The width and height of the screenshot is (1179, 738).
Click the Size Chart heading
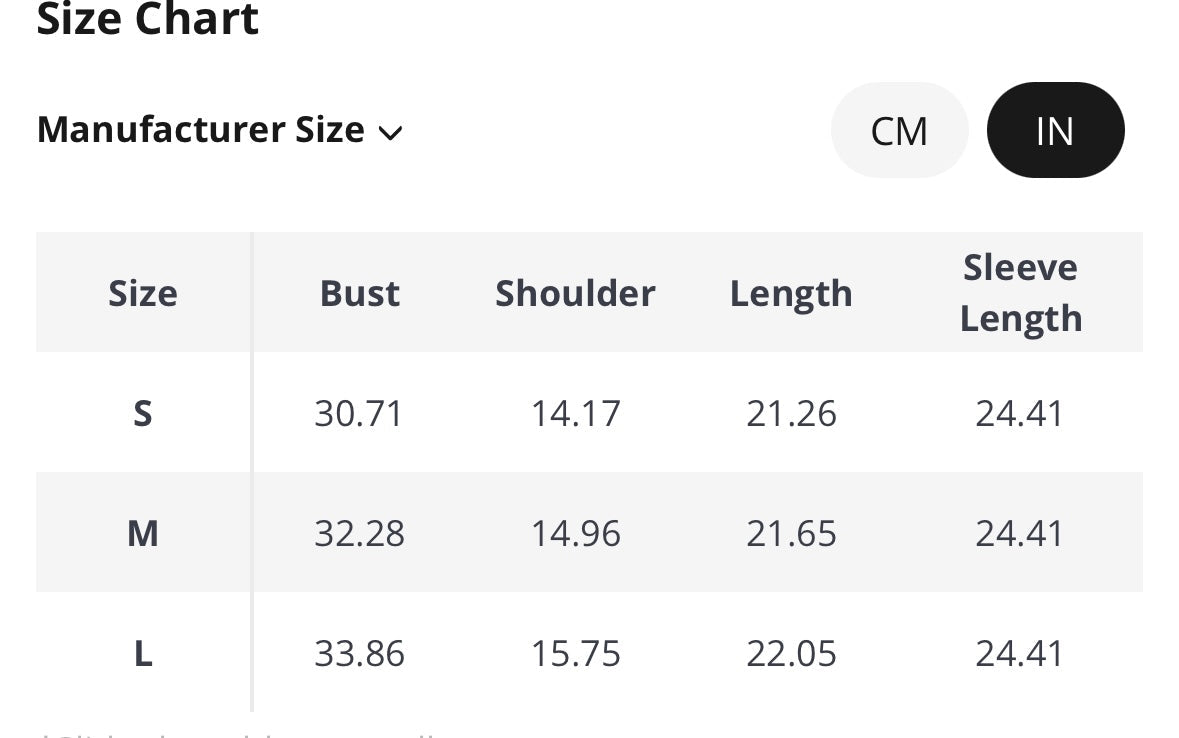tap(148, 18)
